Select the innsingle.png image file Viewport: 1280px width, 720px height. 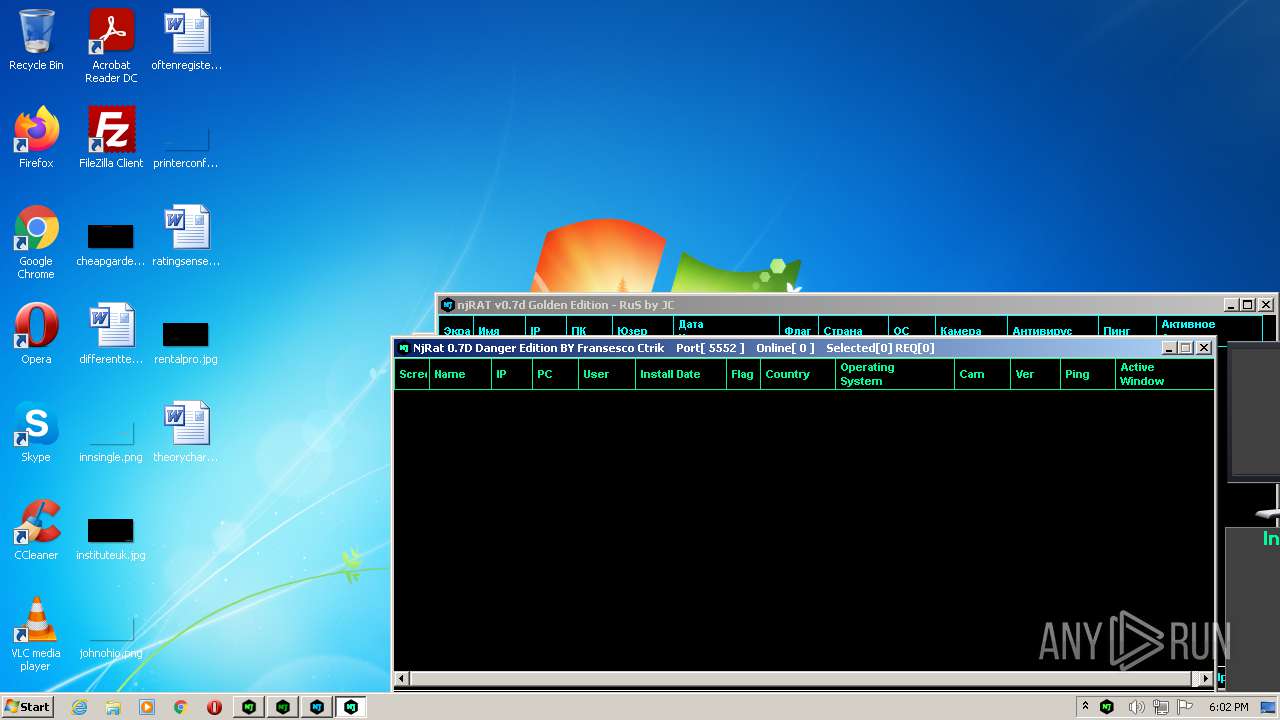tap(111, 438)
